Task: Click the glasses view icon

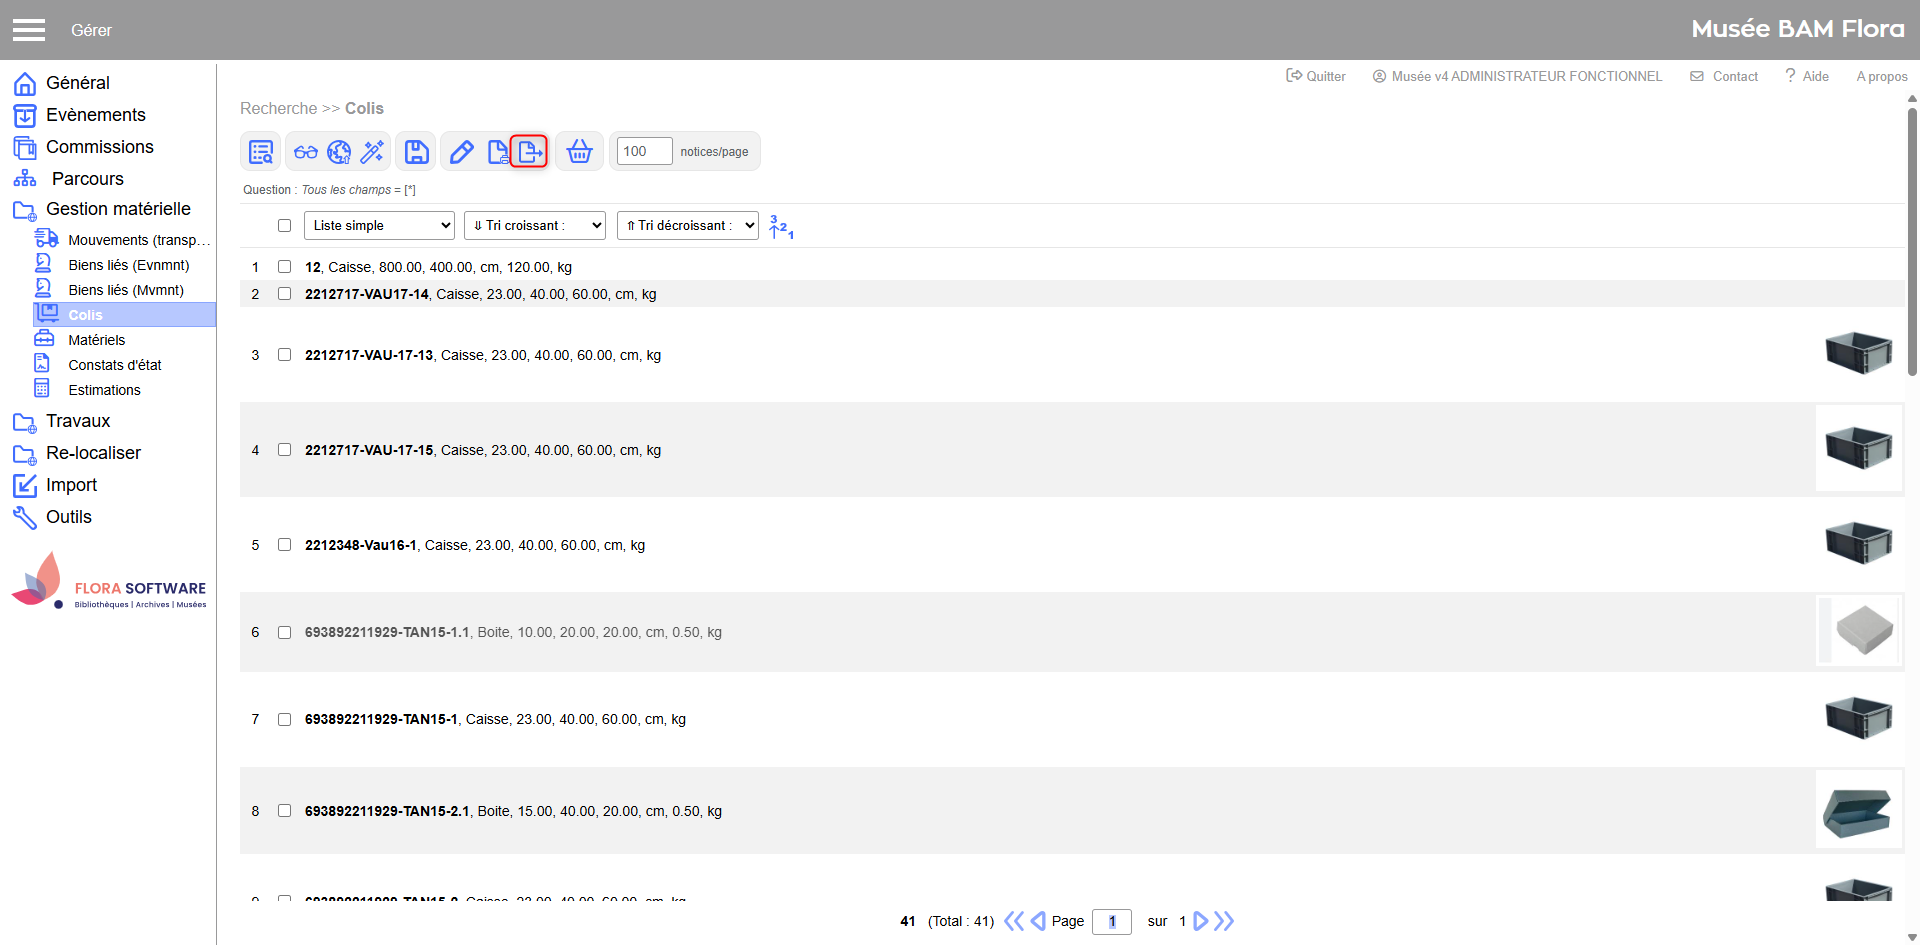Action: point(306,152)
